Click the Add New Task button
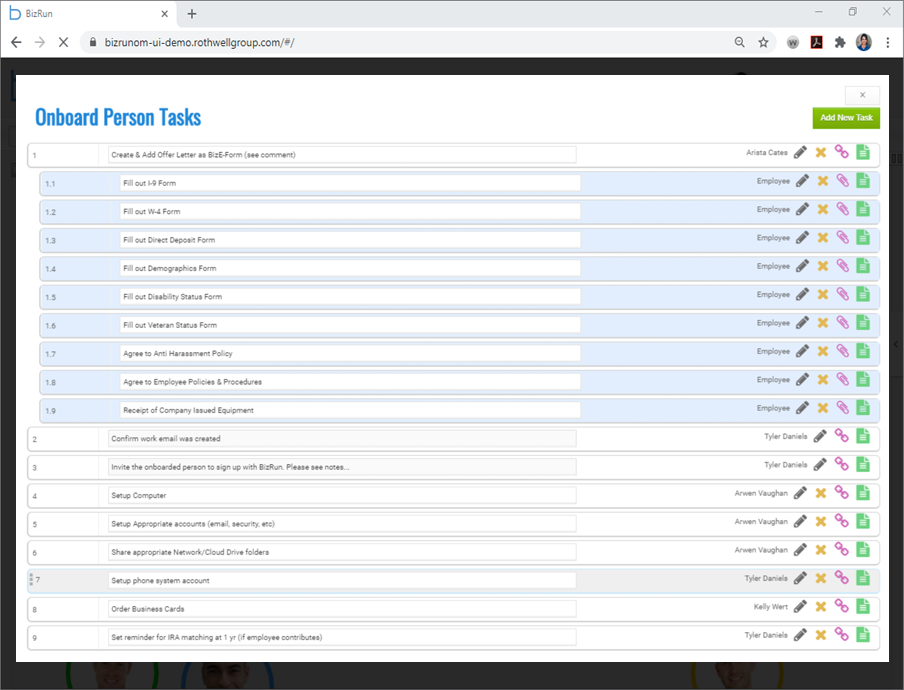This screenshot has height=690, width=904. coord(846,118)
